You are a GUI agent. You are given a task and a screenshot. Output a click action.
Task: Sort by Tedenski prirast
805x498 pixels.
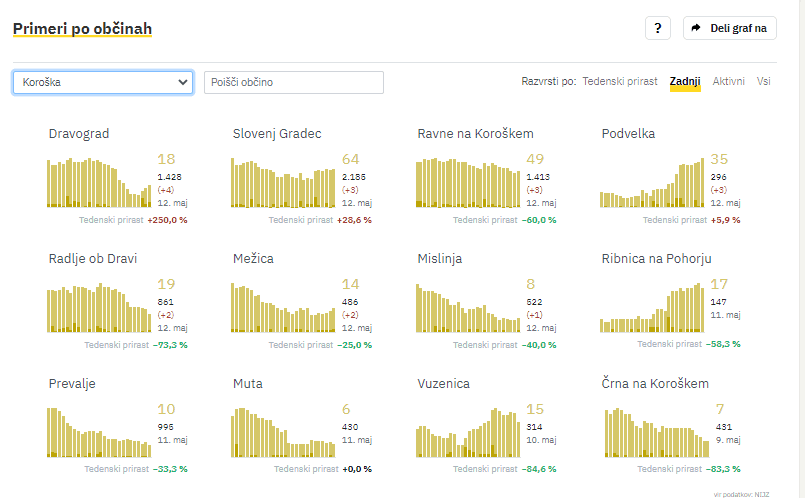pos(620,81)
